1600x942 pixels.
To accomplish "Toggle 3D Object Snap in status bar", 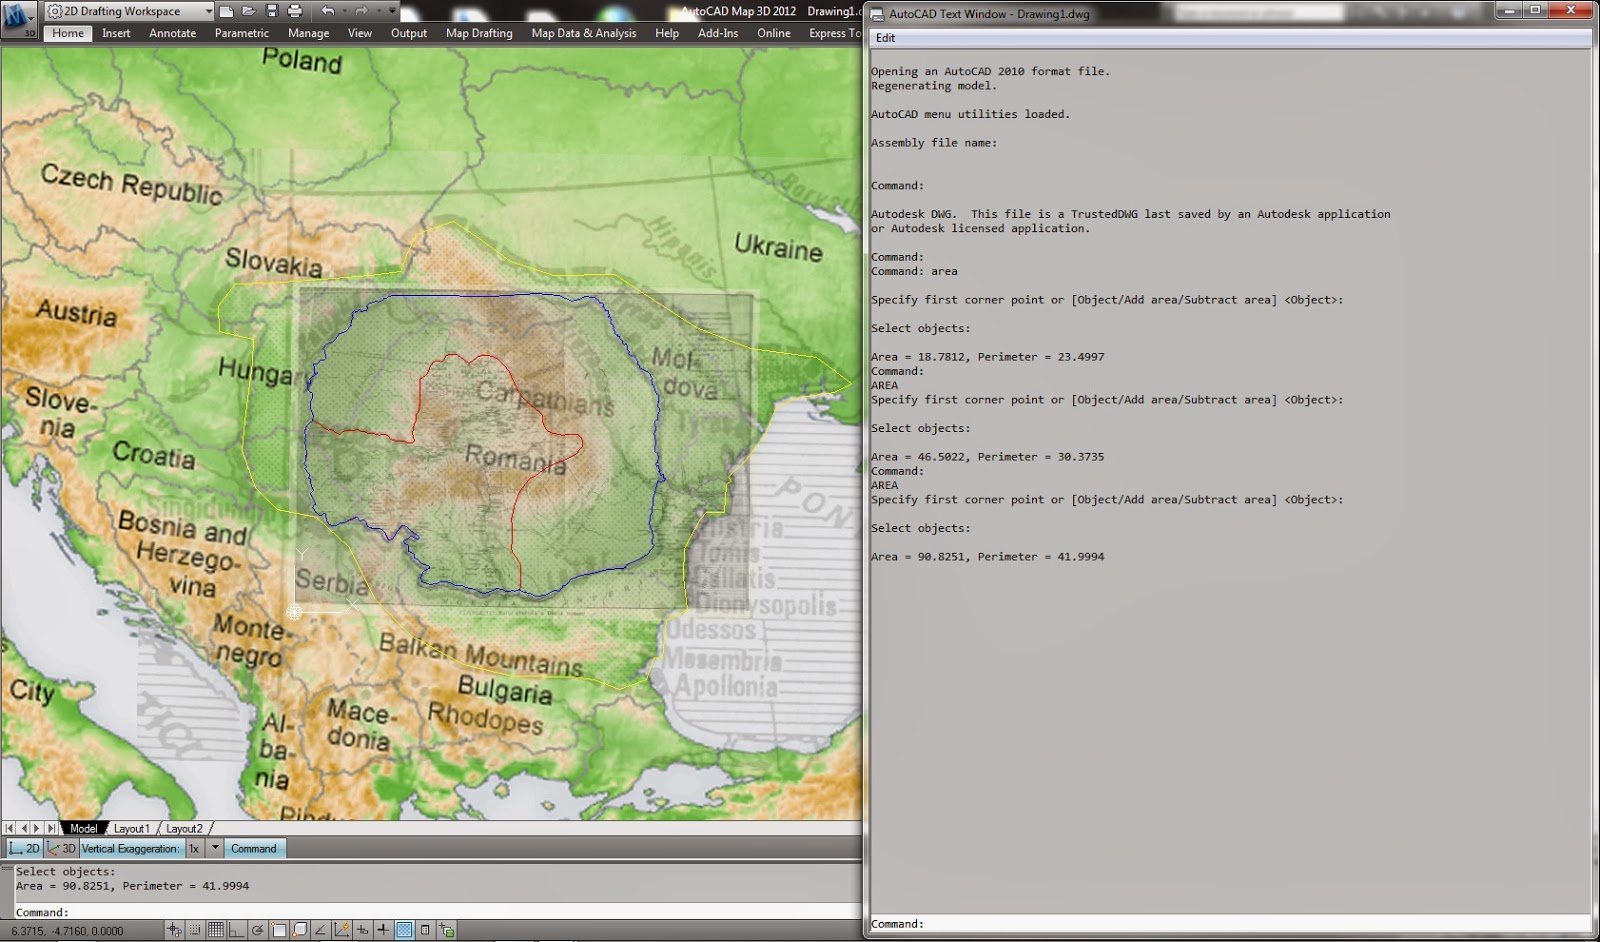I will (300, 930).
